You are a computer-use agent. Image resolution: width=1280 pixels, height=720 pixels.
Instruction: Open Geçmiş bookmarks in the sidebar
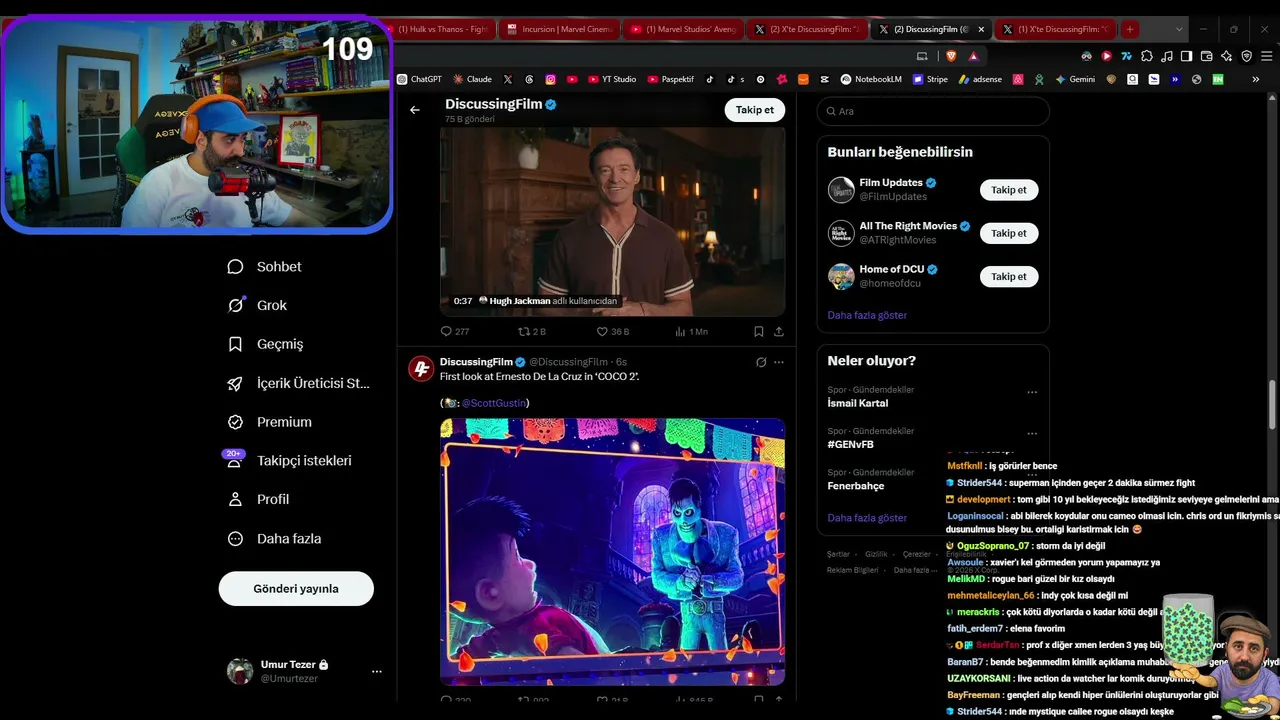265,344
